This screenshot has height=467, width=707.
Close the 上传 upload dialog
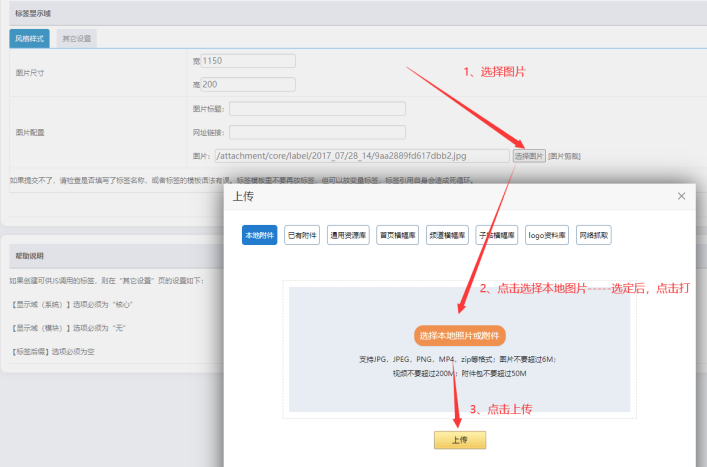coord(681,197)
